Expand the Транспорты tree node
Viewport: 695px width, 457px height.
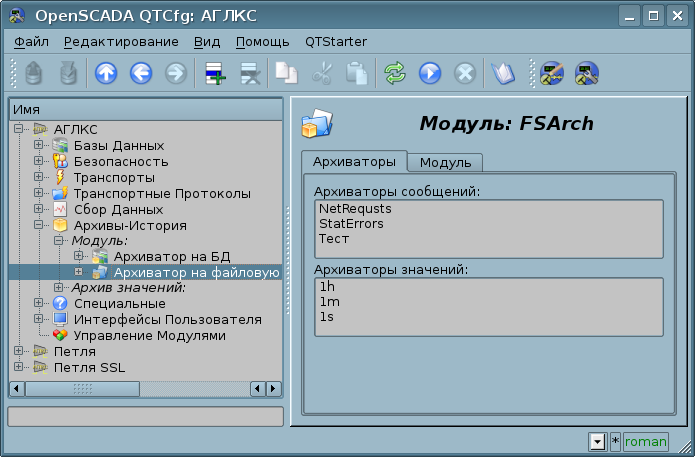[39, 177]
